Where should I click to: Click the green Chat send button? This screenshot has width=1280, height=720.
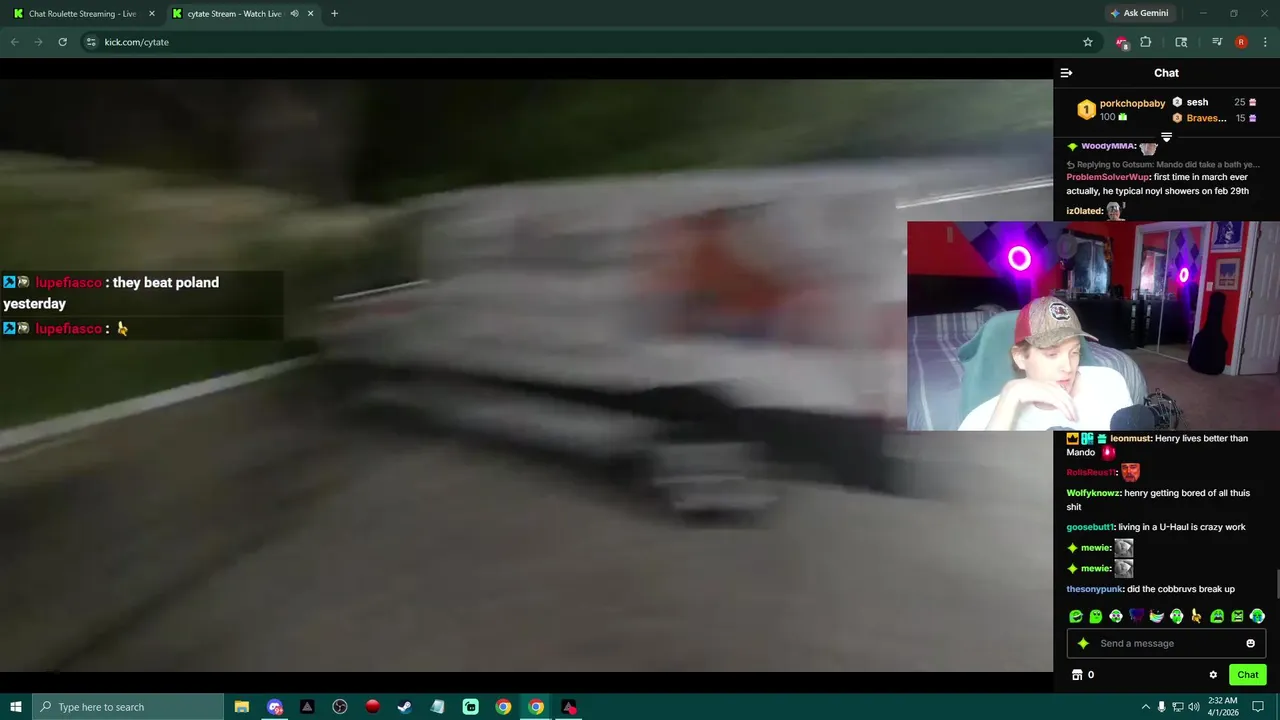(x=1248, y=675)
